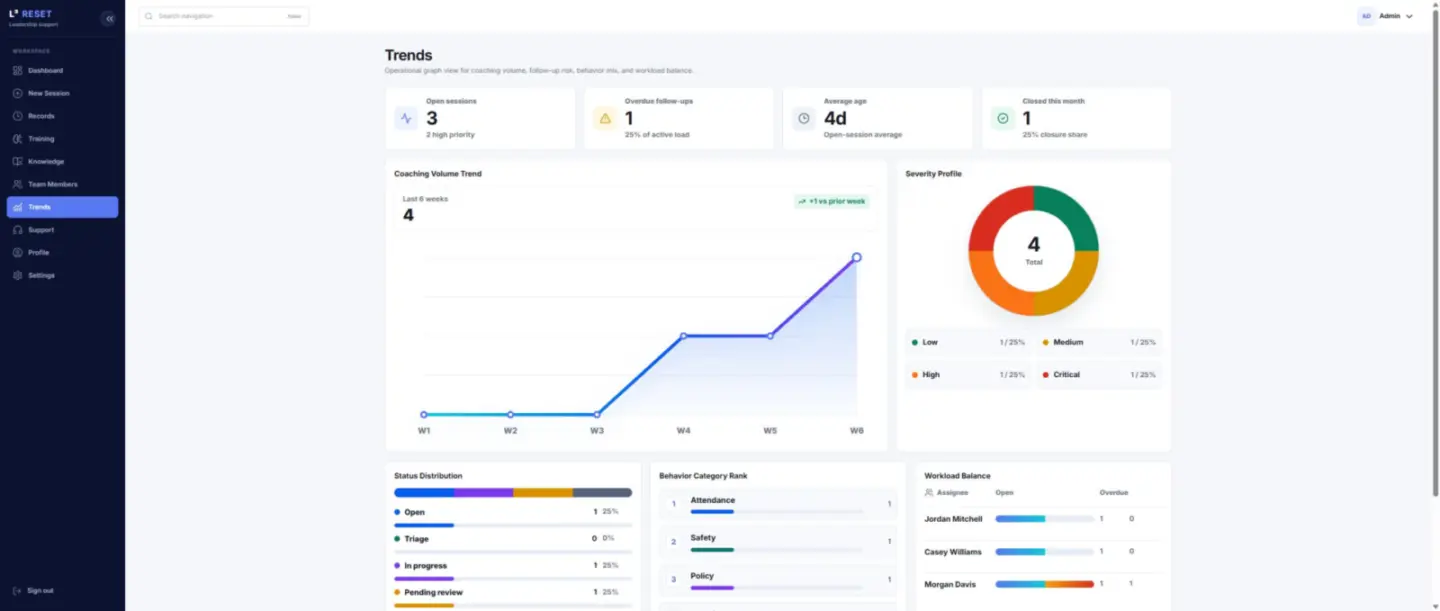
Task: Open Team Members via people icon
Action: click(18, 184)
